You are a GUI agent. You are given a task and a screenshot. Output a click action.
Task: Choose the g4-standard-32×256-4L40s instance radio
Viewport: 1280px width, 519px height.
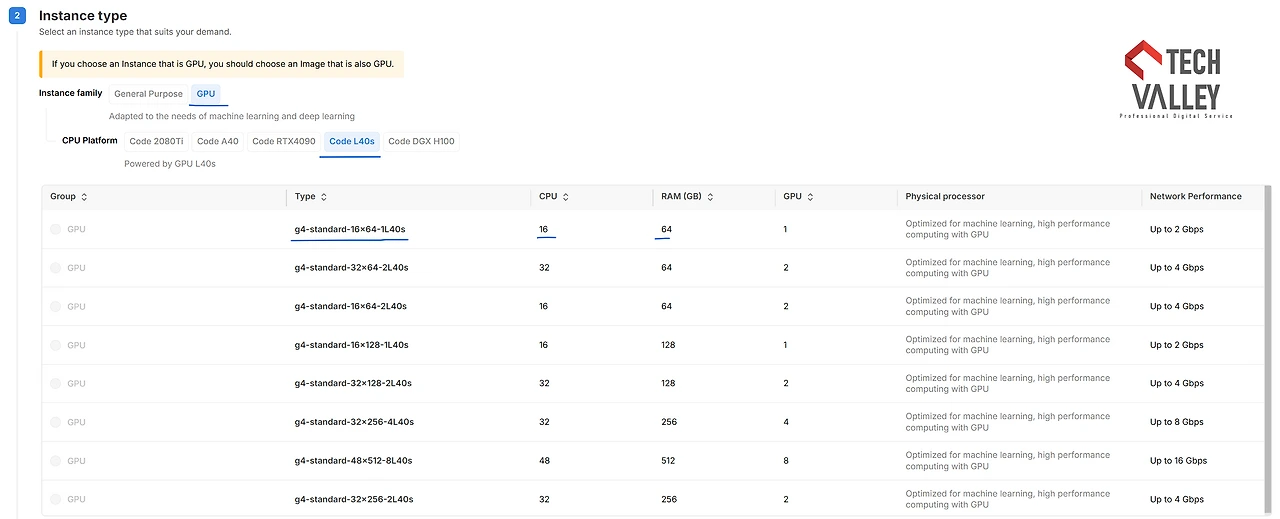[55, 422]
